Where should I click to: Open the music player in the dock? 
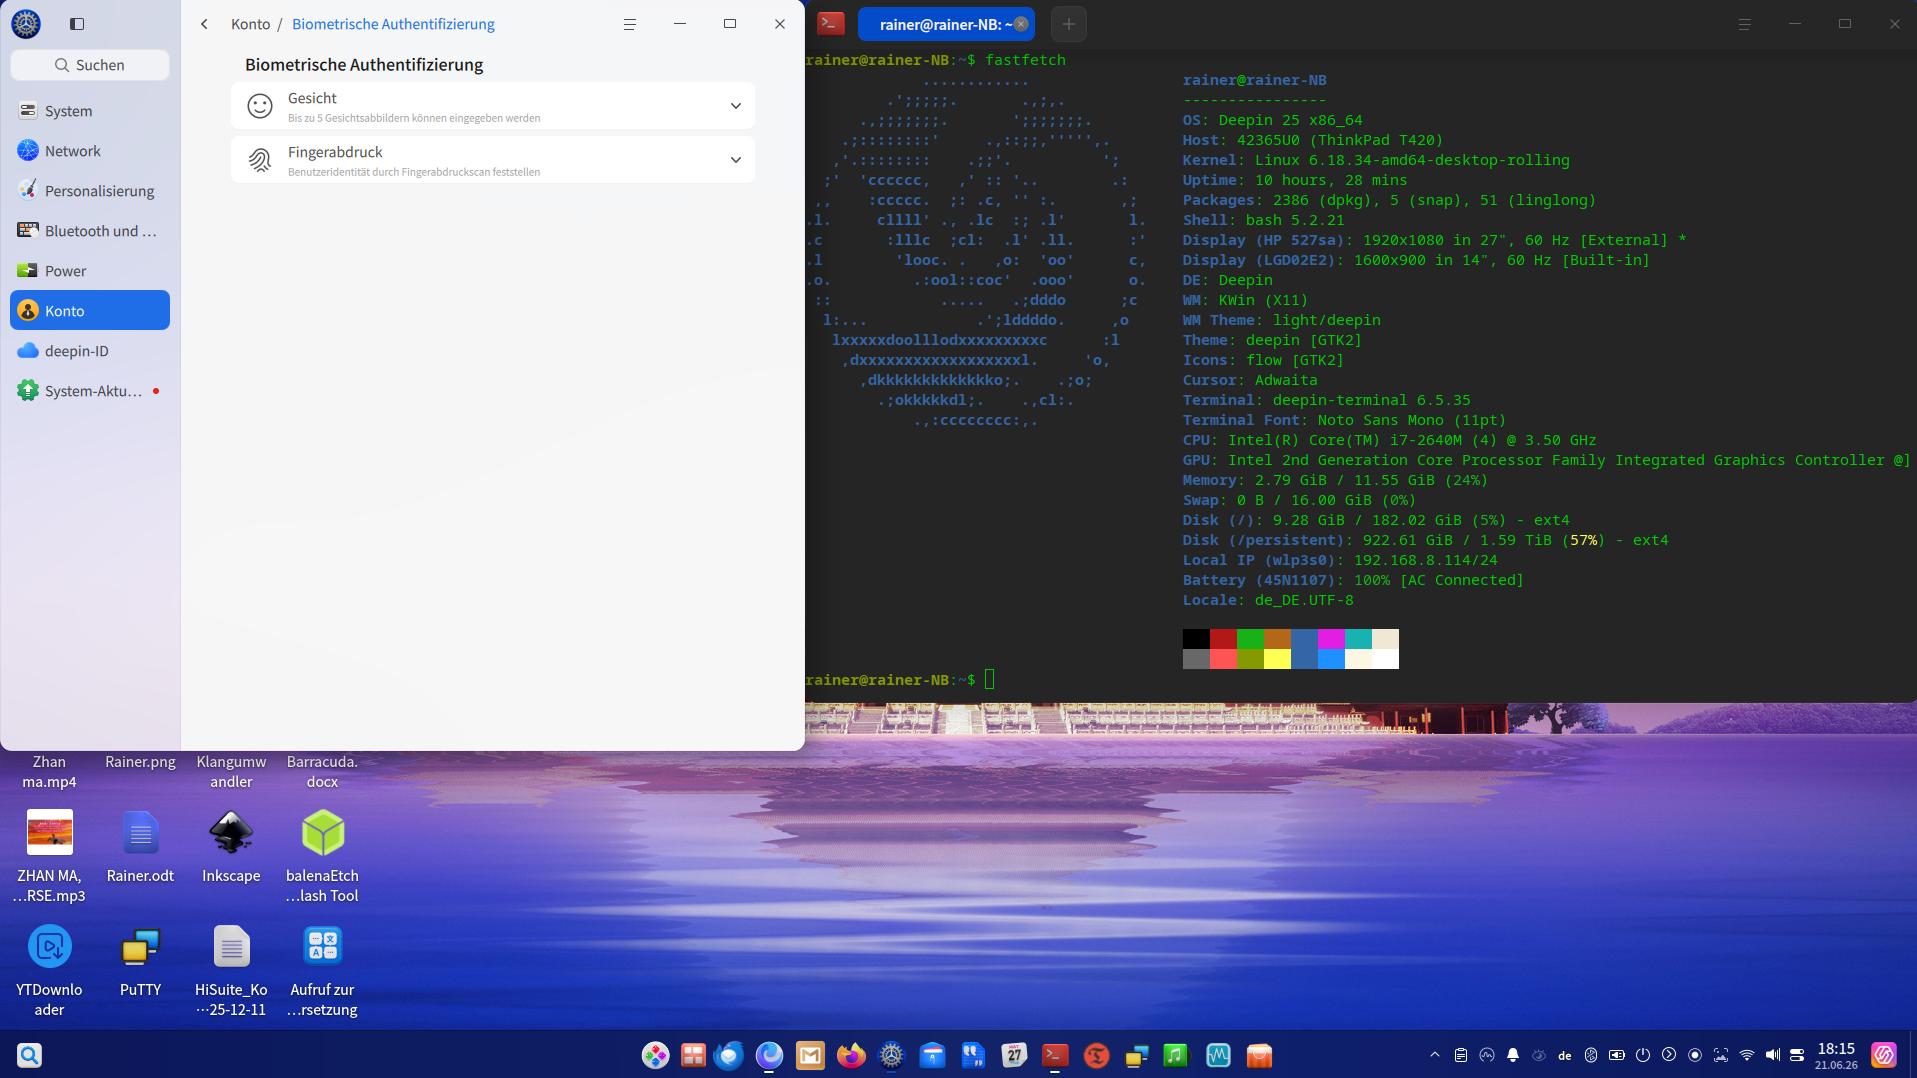pos(1177,1055)
